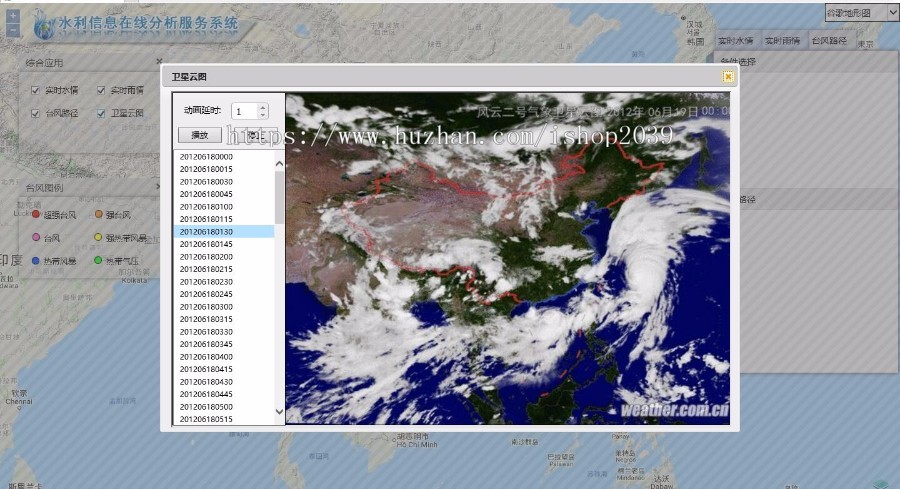
Task: Toggle the 台风路径 checkbox
Action: click(35, 113)
